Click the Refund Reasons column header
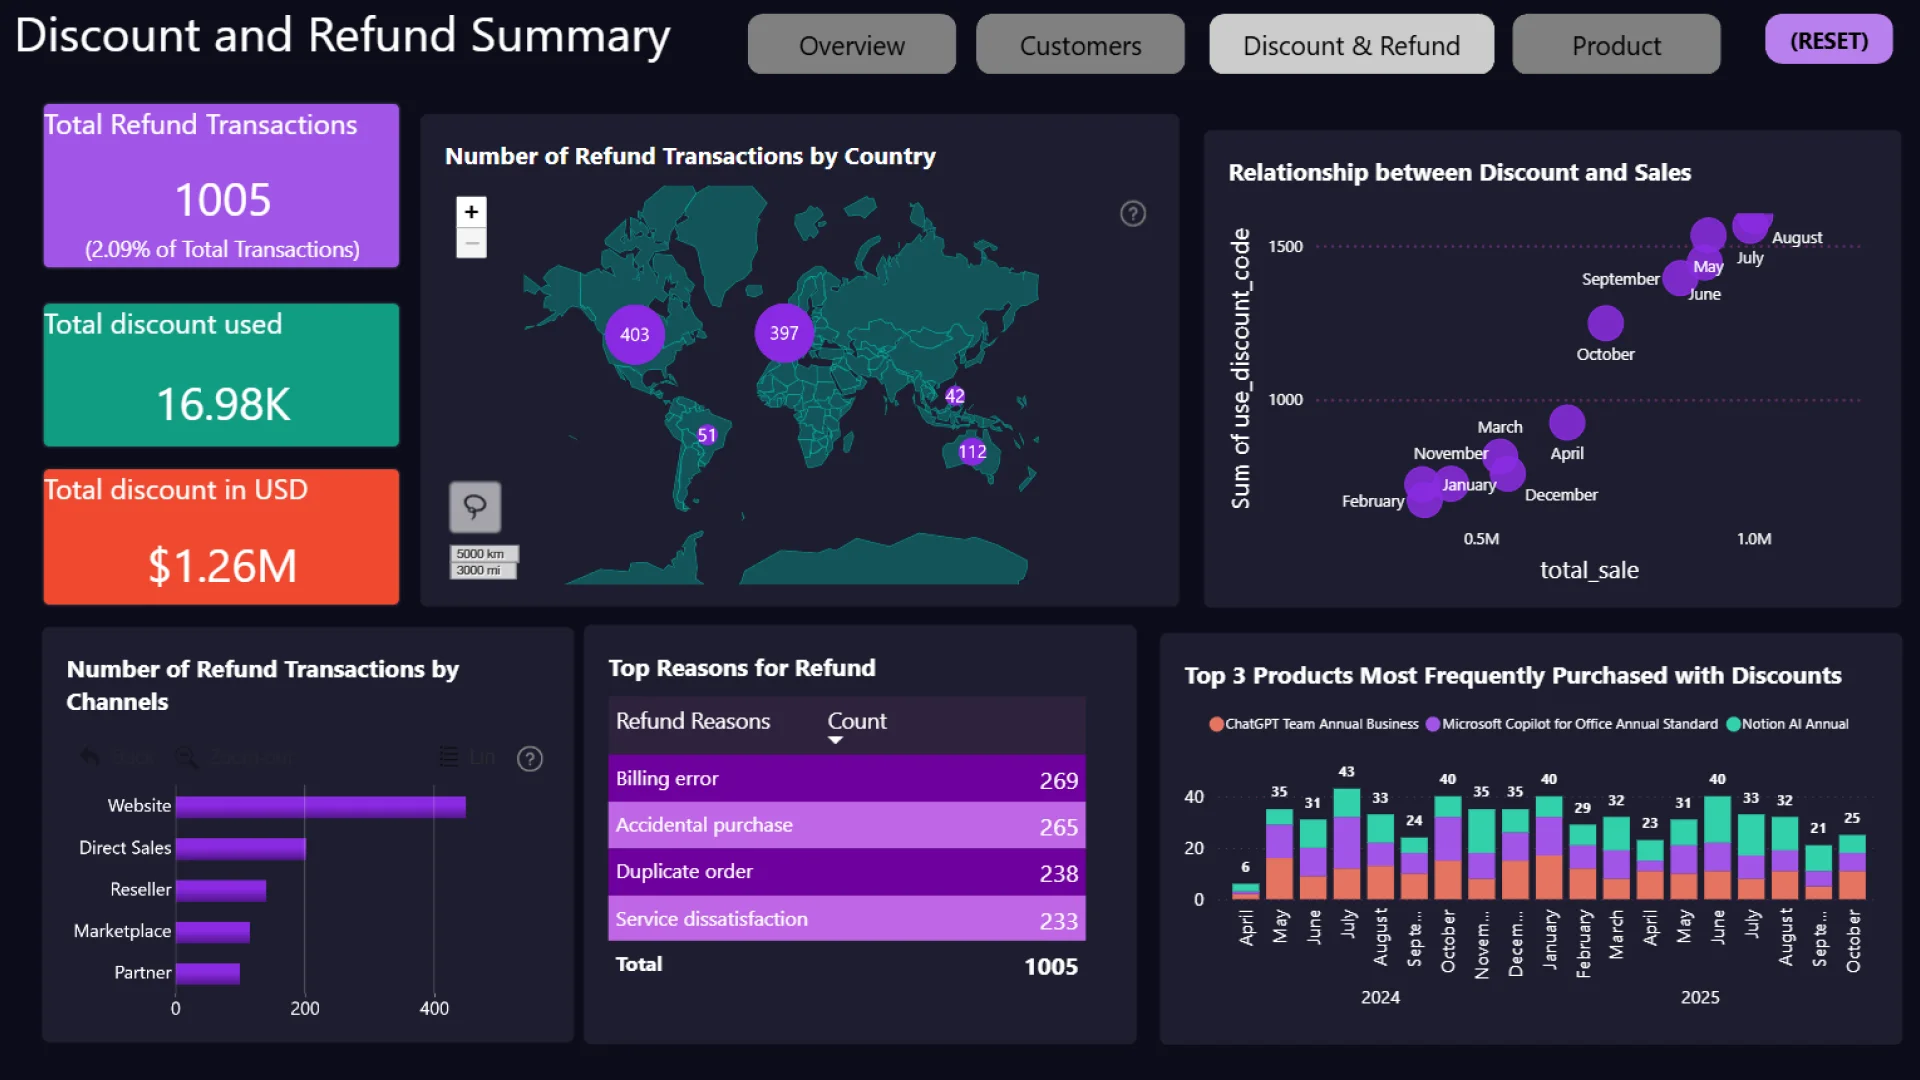1920x1080 pixels. coord(692,721)
